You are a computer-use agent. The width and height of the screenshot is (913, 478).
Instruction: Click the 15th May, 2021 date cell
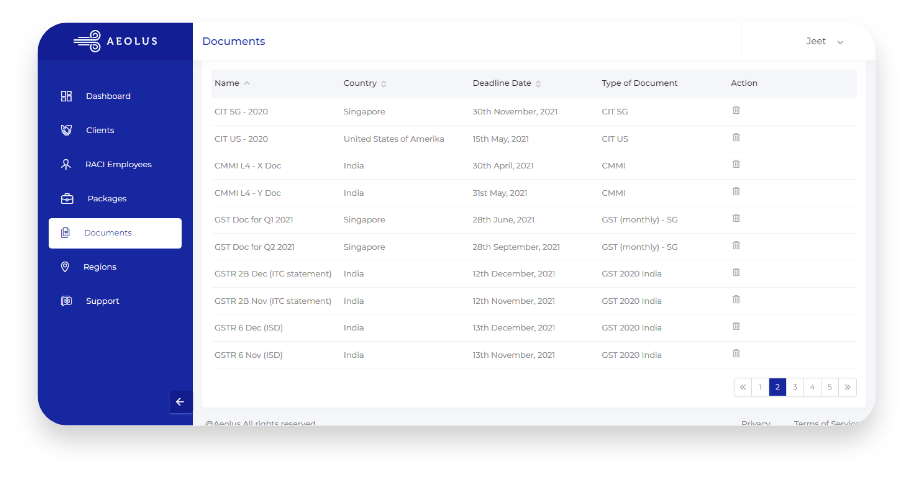(x=501, y=139)
